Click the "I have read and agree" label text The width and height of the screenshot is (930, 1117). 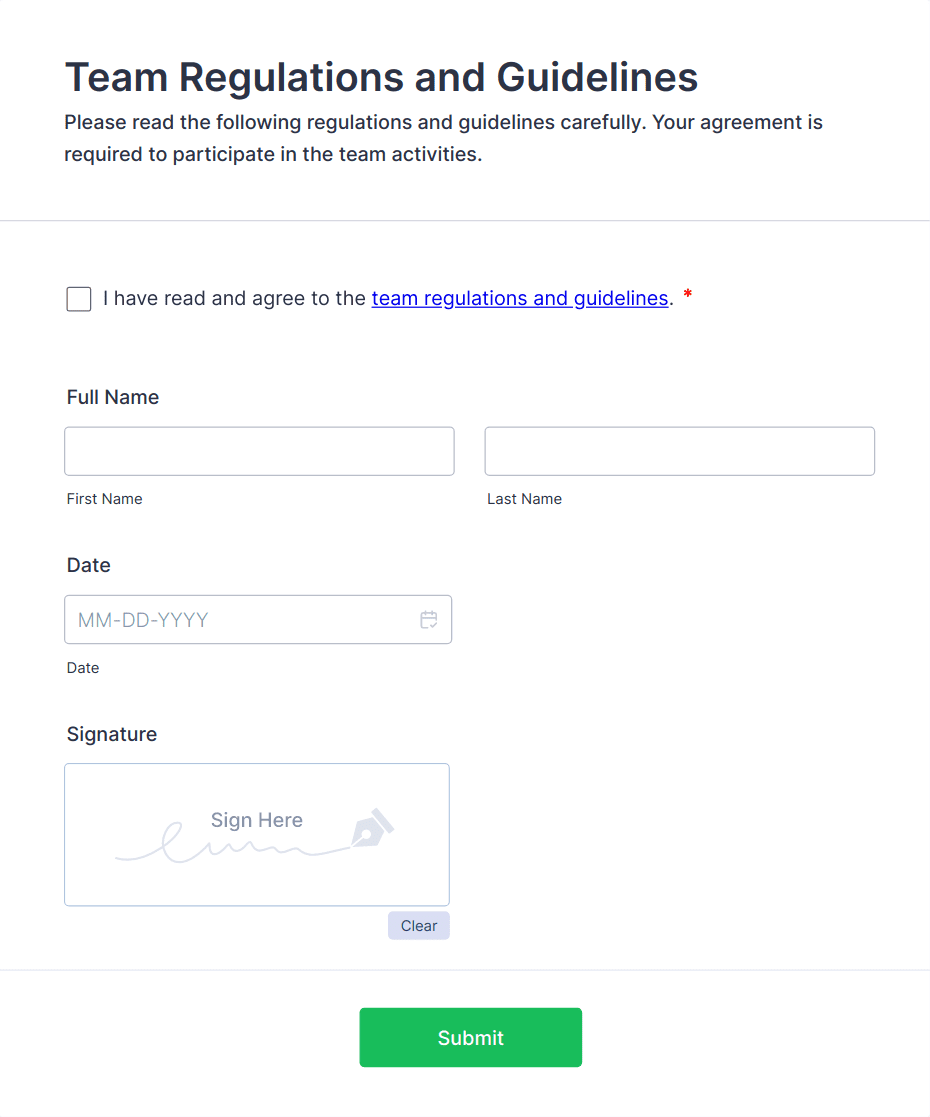(236, 298)
